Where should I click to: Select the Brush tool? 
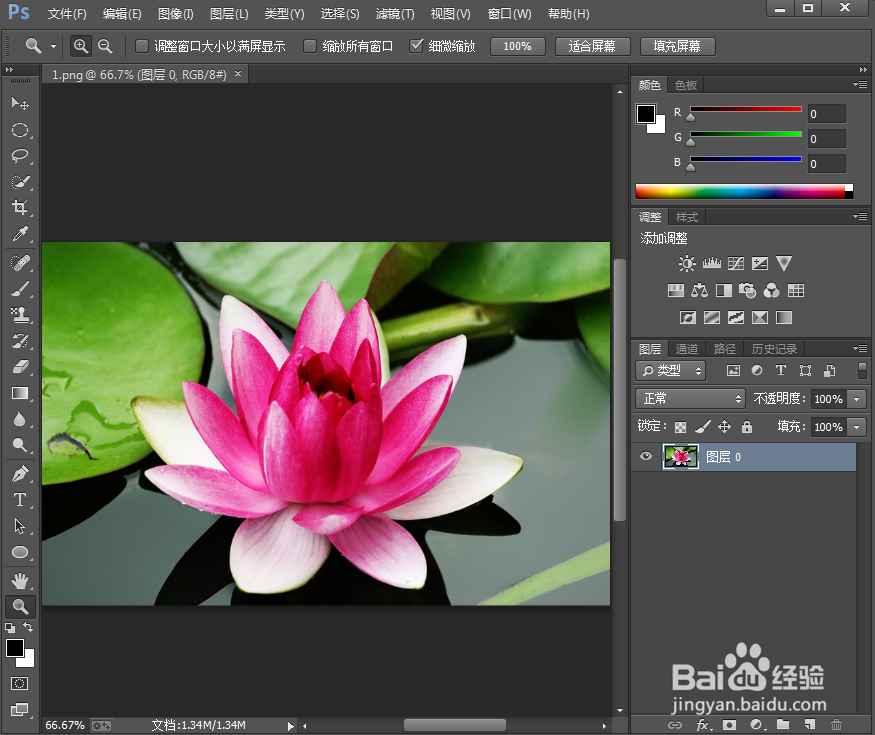point(20,289)
